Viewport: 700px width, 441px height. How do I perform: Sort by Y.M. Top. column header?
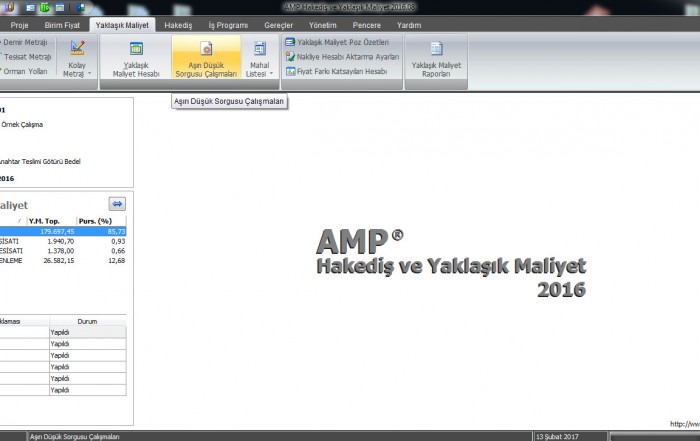(x=50, y=220)
